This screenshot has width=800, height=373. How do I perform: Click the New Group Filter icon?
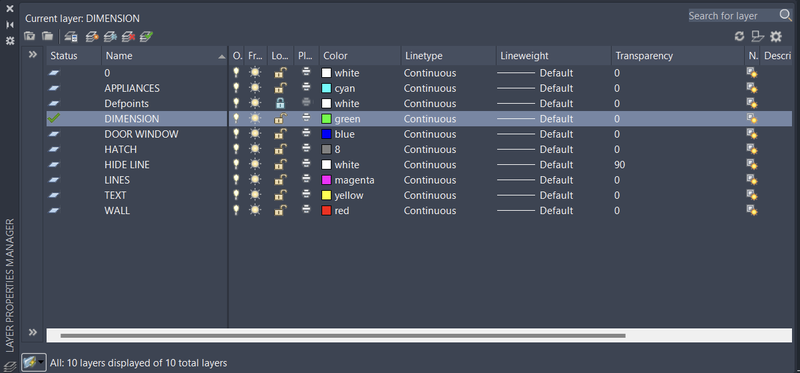pyautogui.click(x=47, y=36)
